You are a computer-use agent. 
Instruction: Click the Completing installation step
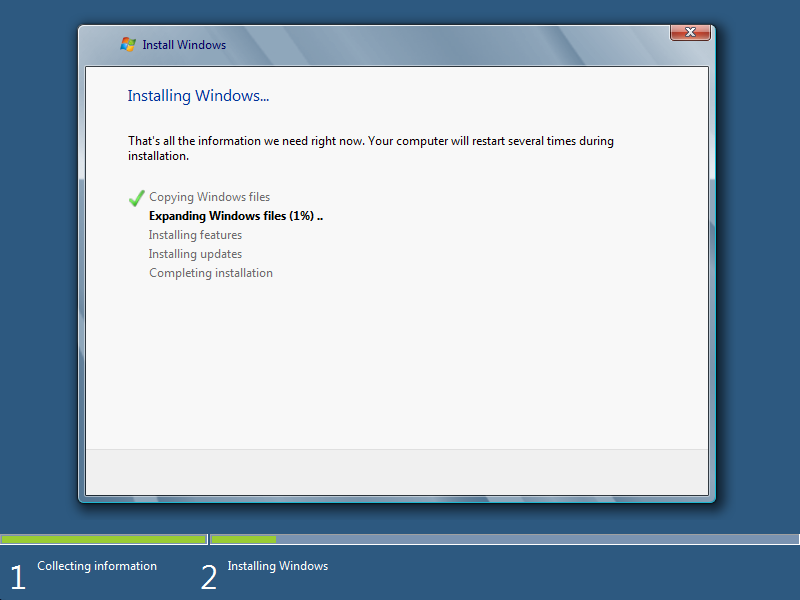[x=210, y=273]
